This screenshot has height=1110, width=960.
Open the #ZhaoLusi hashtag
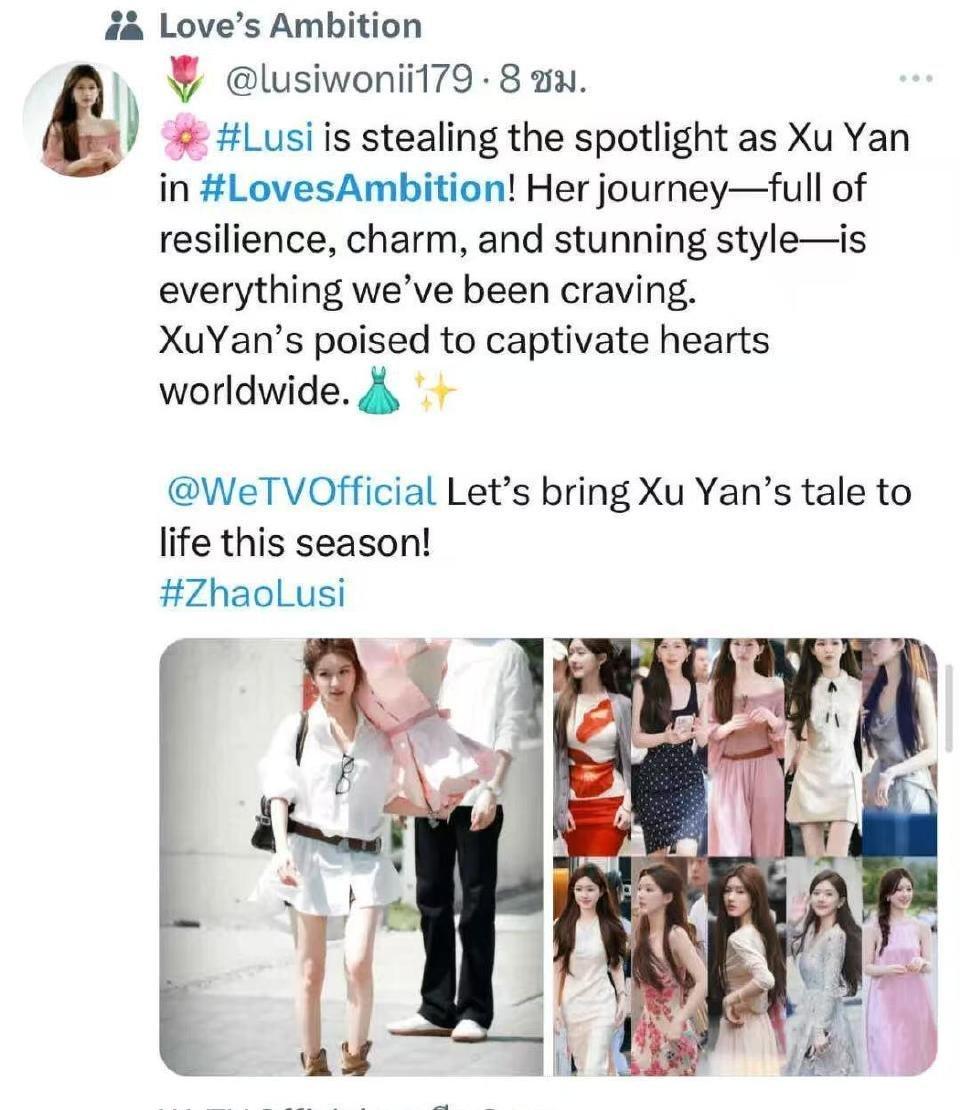pyautogui.click(x=253, y=593)
